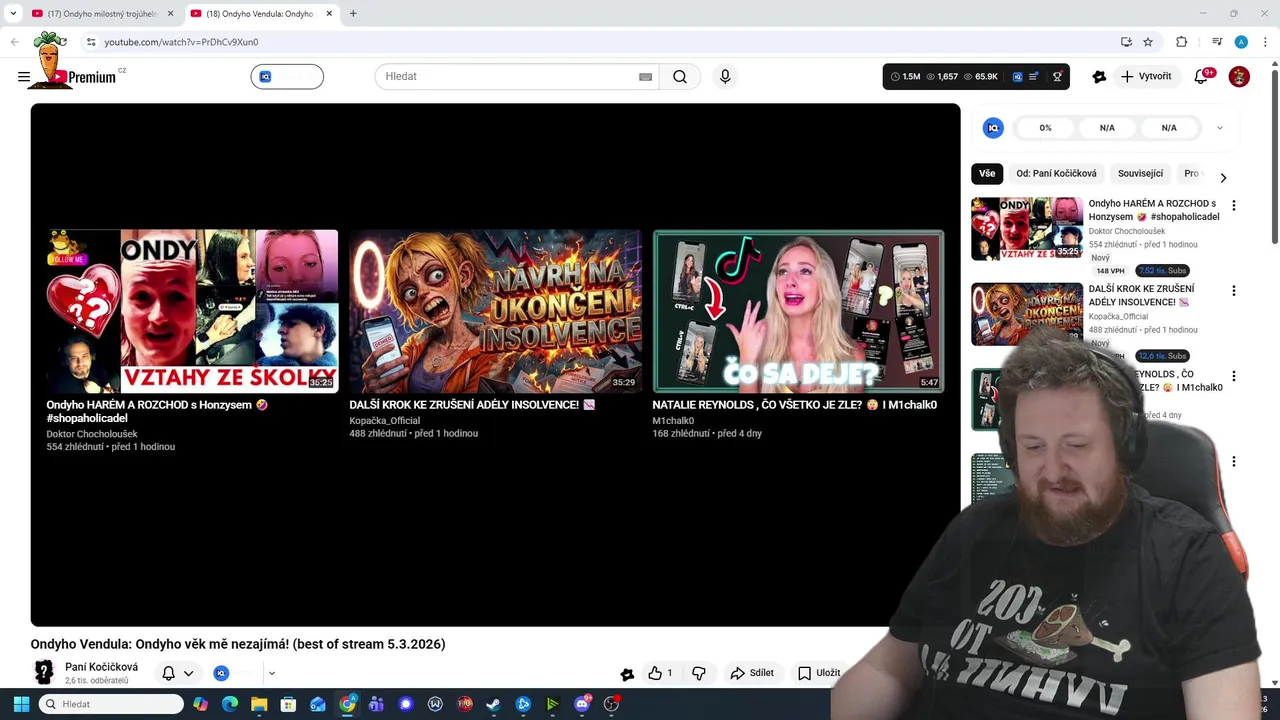Open sidebar thumbnail of DALŠÍ KROK KE ZRUŠENÍ video

[1027, 313]
